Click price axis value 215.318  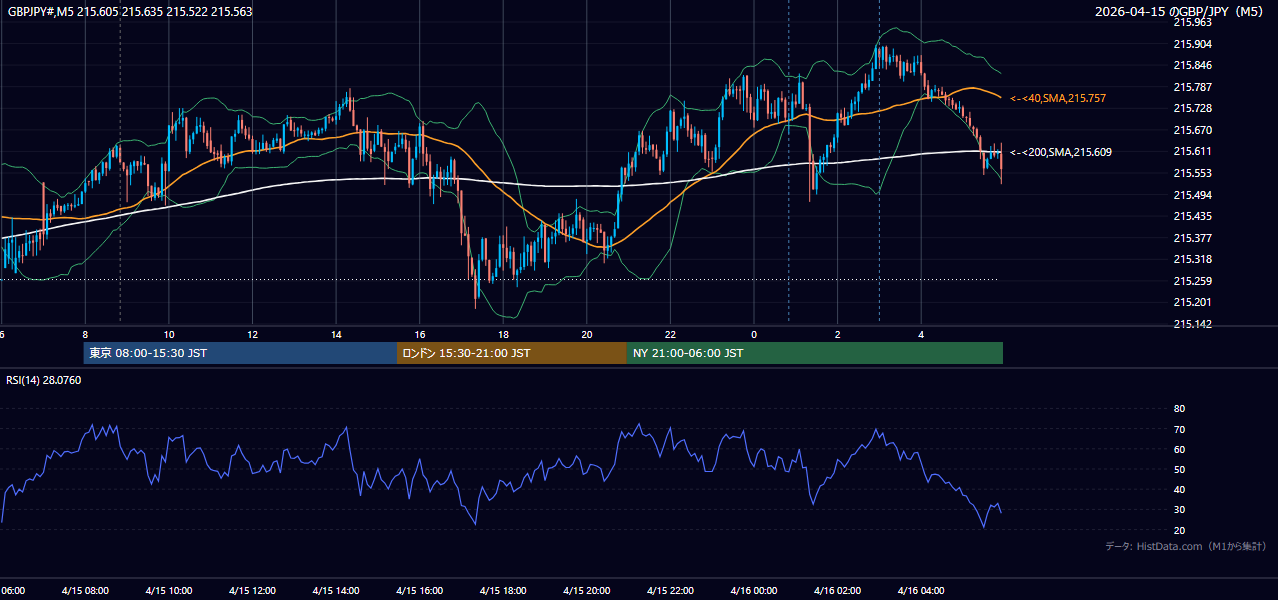[x=1192, y=259]
